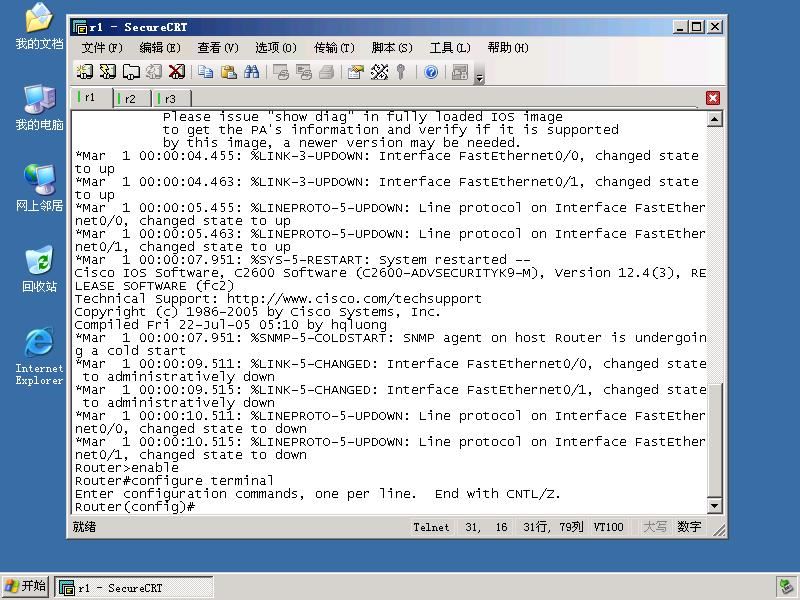Click the Quick Connect lightning icon
Screen dimensions: 800x600
click(x=108, y=72)
